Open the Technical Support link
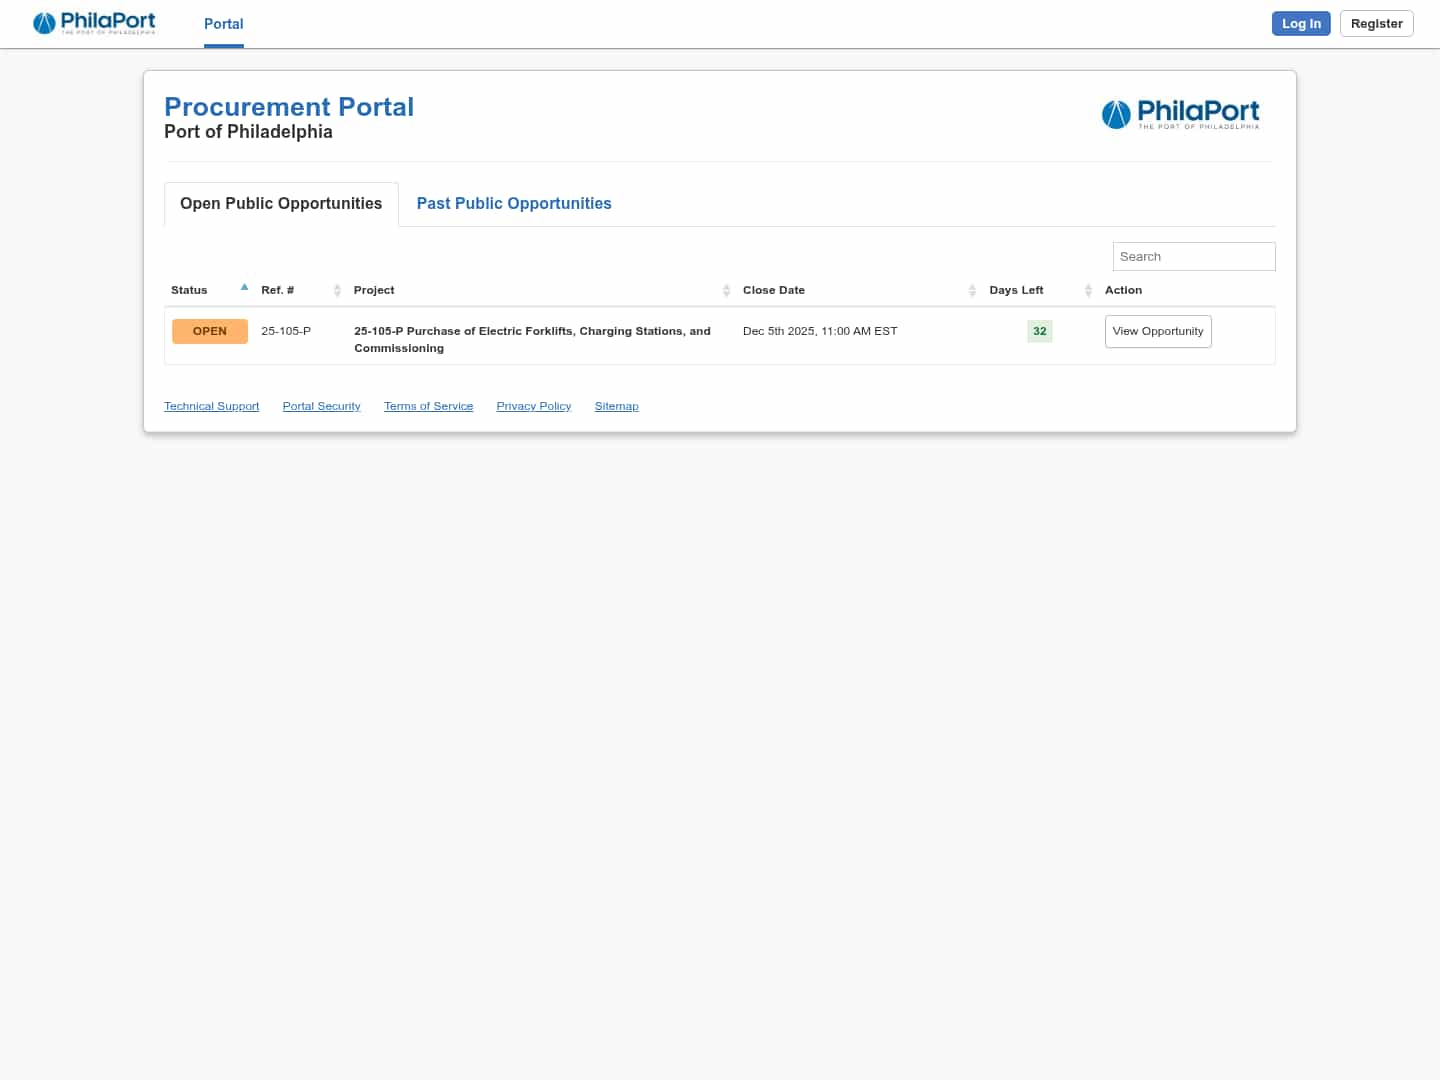Image resolution: width=1440 pixels, height=1080 pixels. pos(211,406)
